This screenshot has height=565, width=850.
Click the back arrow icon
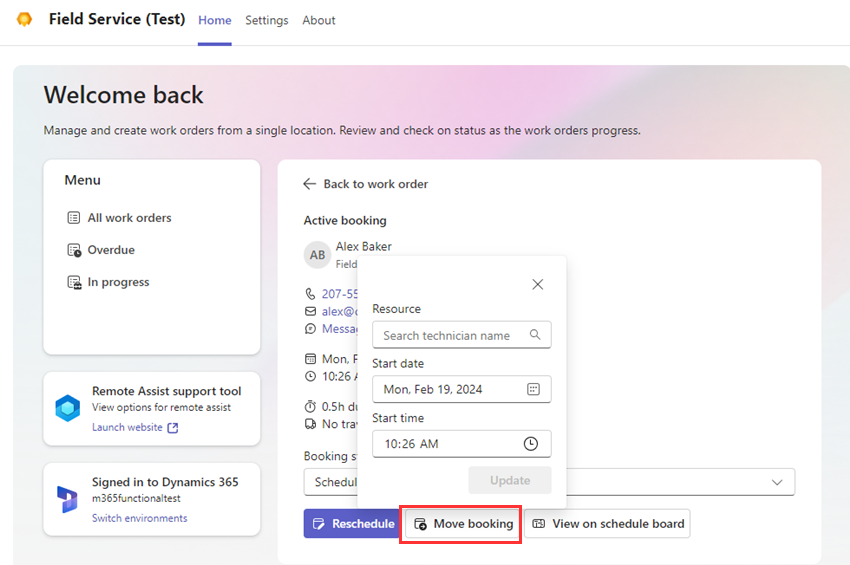[x=310, y=184]
